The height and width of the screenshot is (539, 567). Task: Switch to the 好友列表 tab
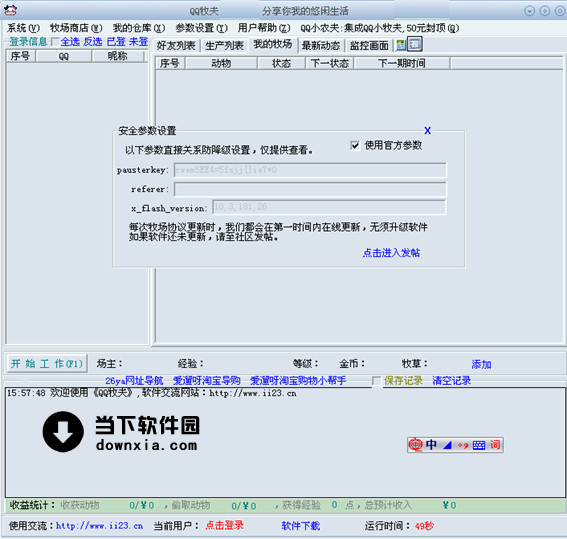176,46
